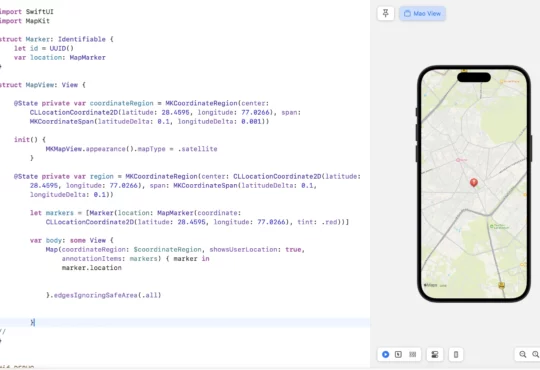
Task: Click the 'var location: MapMarker' line
Action: click(60, 57)
